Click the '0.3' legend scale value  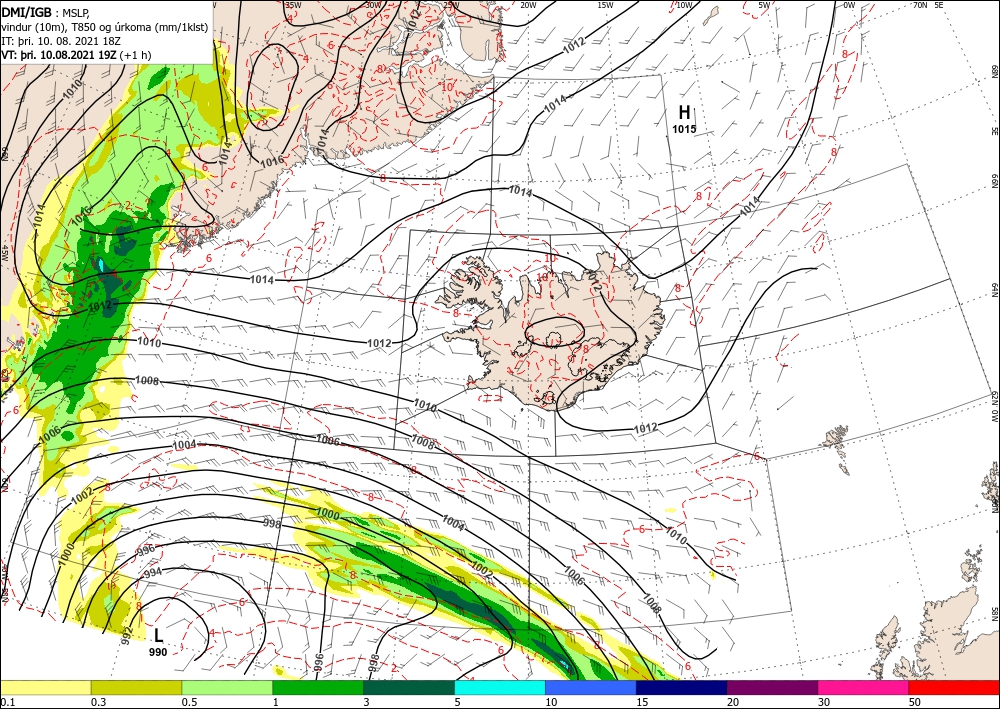(98, 702)
